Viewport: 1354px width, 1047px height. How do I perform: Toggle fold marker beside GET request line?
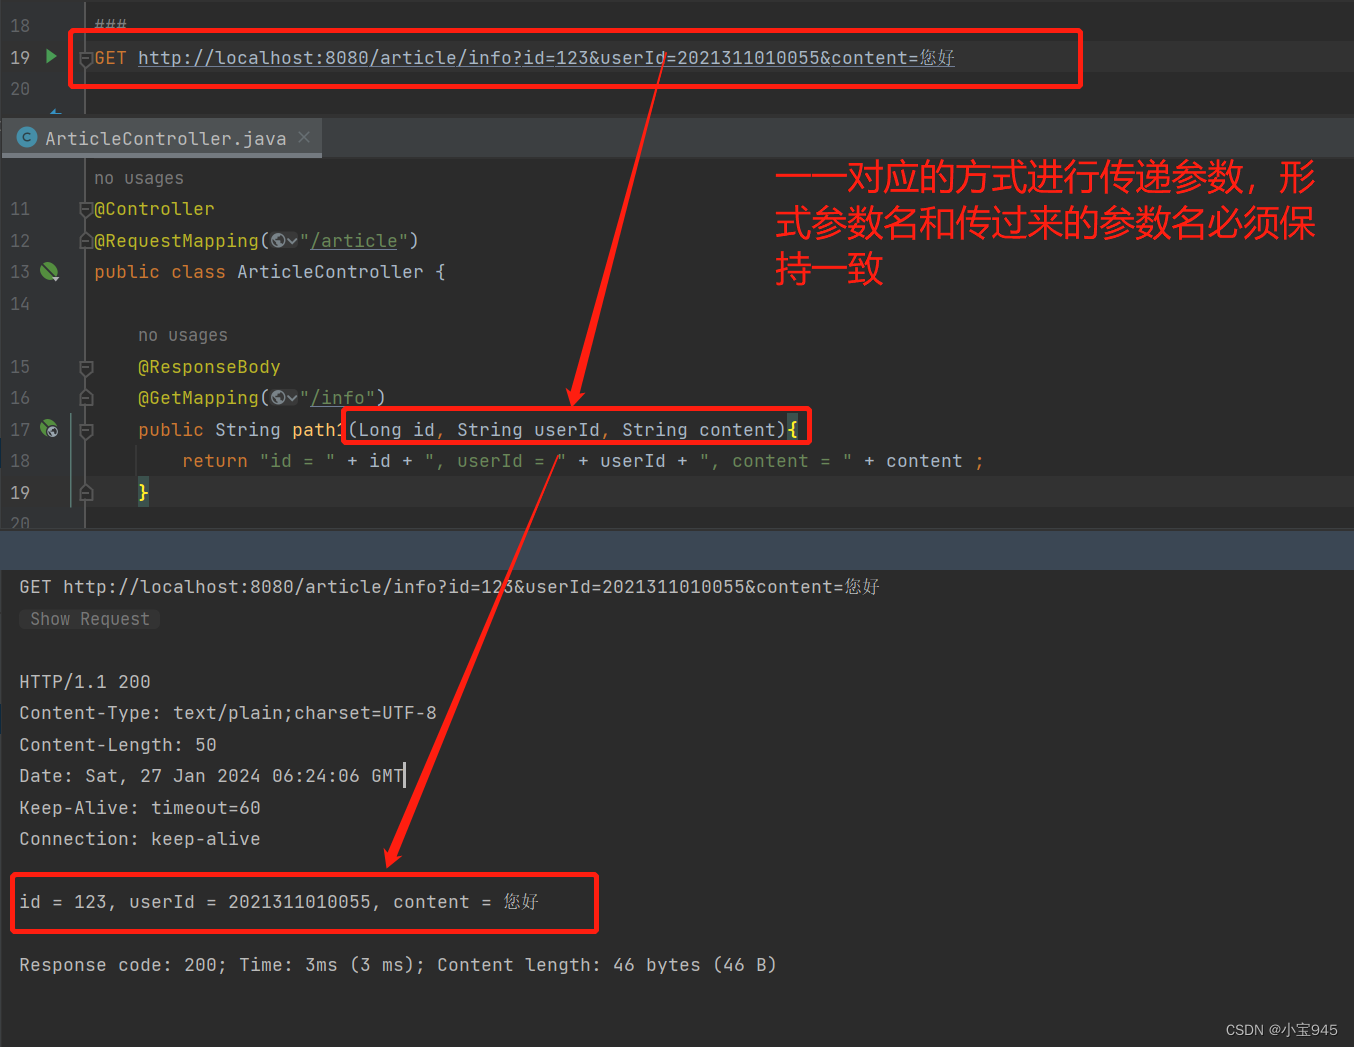tap(86, 58)
